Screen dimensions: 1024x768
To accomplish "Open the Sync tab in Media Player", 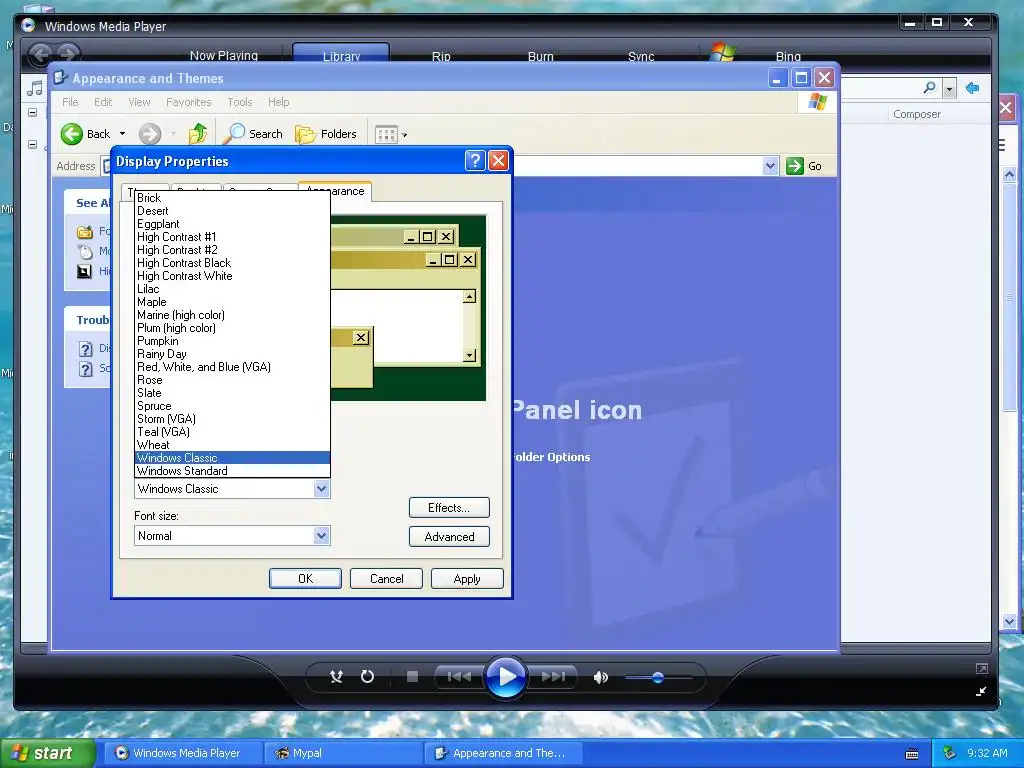I will click(641, 56).
